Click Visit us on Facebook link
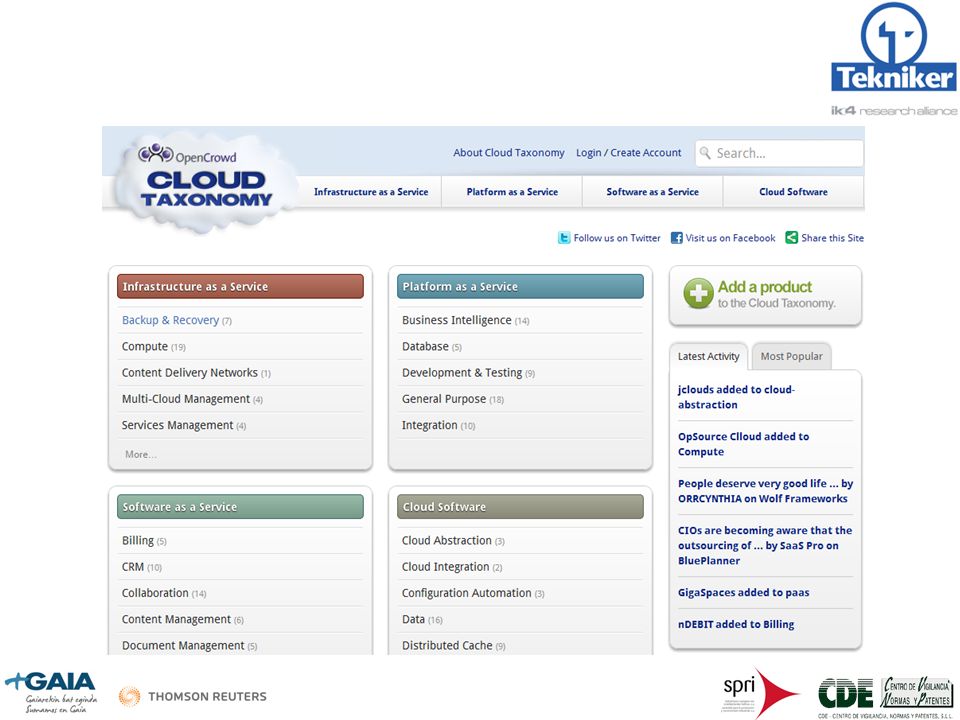 point(730,238)
